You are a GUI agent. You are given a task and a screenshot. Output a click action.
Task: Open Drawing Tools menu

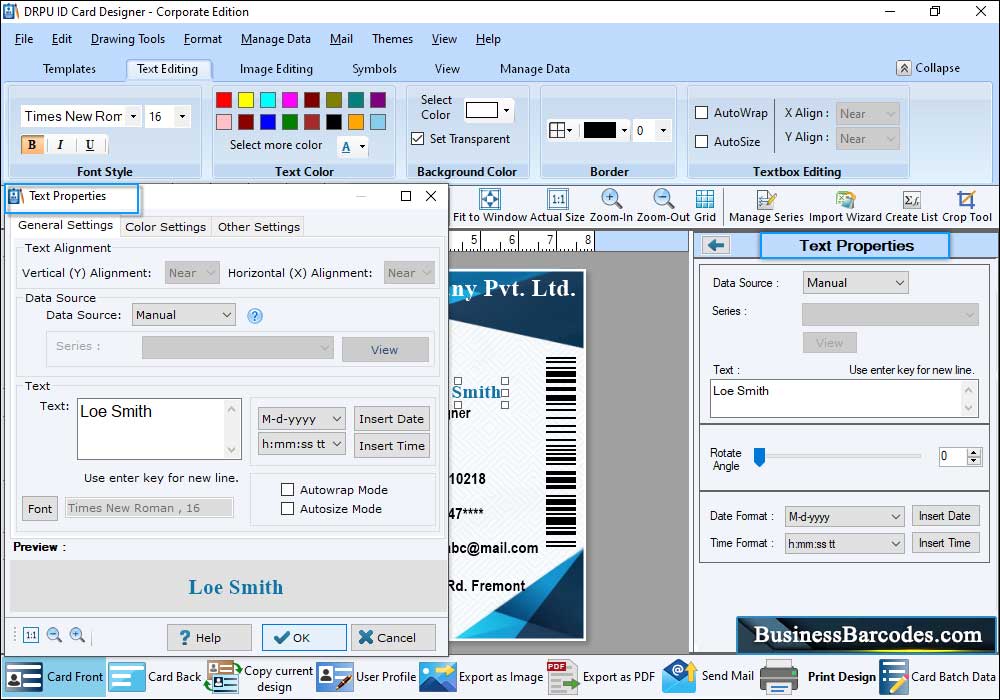coord(128,39)
